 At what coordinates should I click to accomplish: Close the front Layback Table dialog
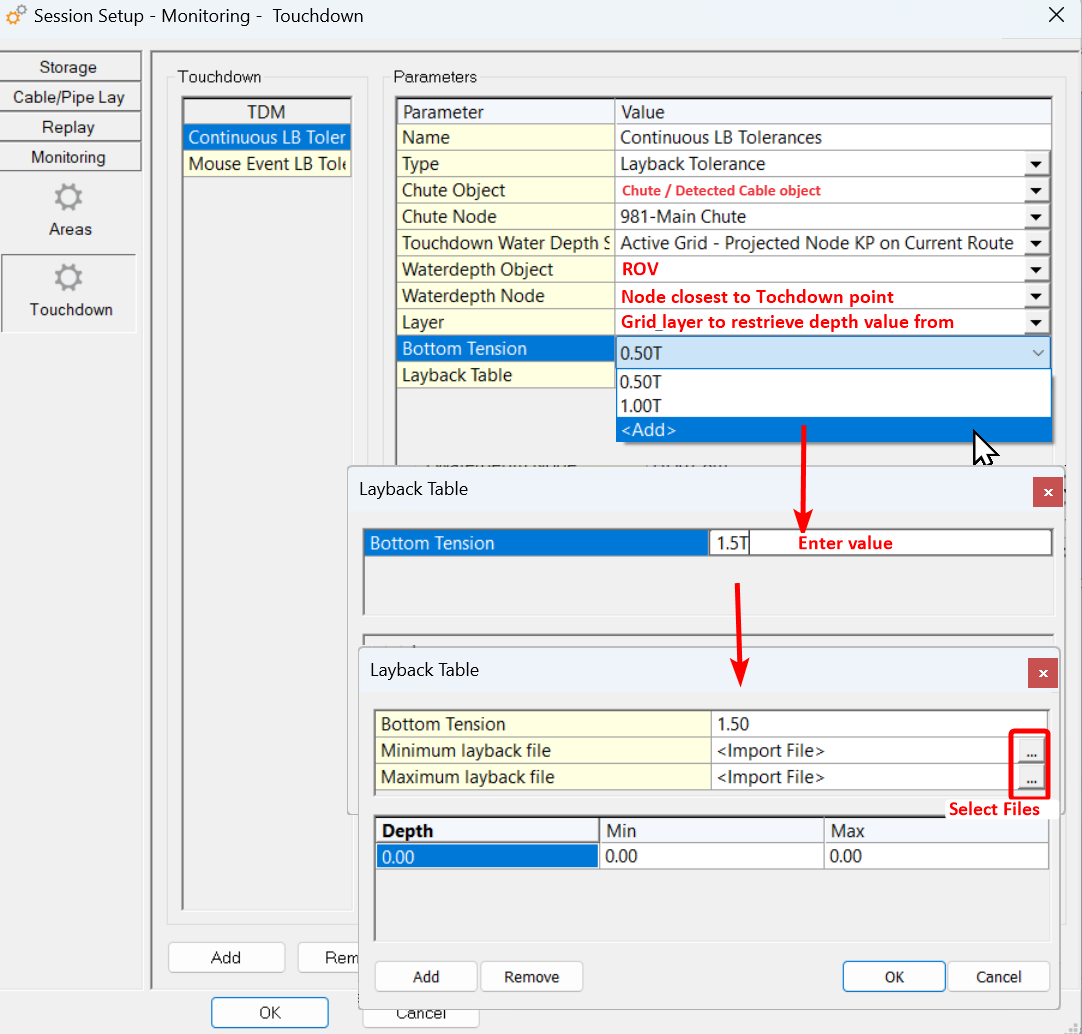click(1042, 673)
